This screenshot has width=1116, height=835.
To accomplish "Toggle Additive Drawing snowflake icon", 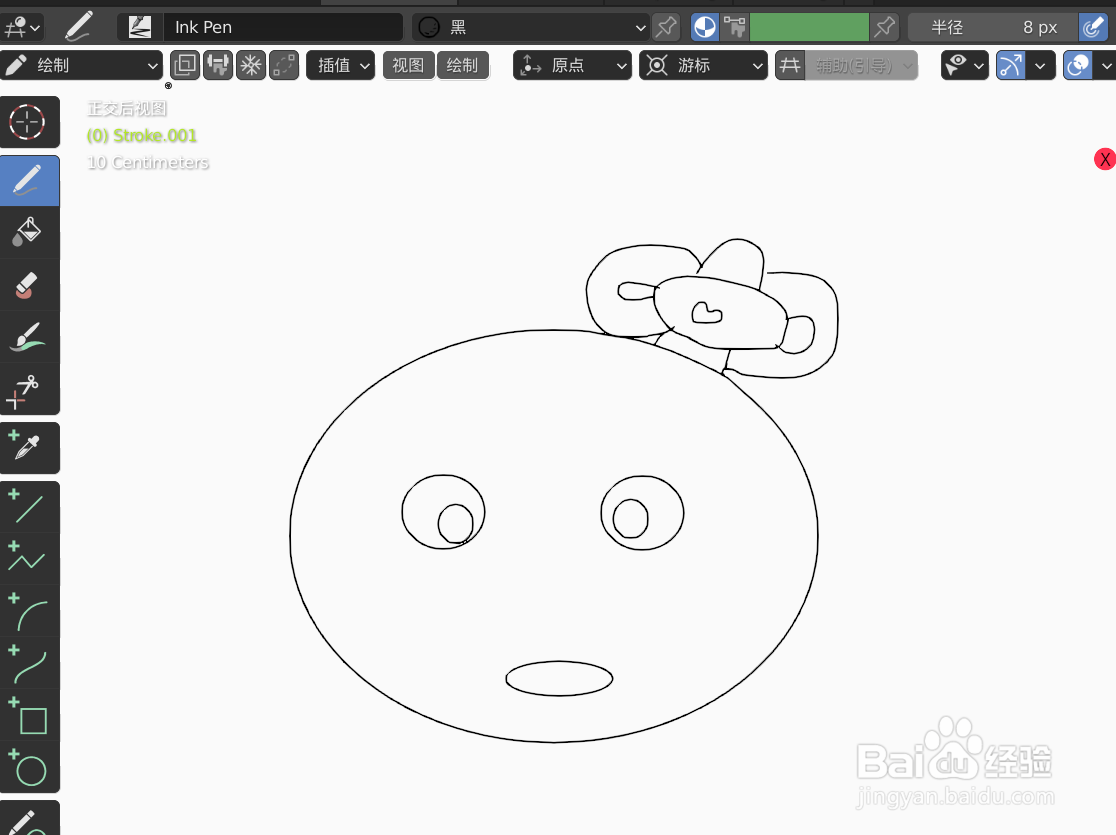I will click(251, 65).
